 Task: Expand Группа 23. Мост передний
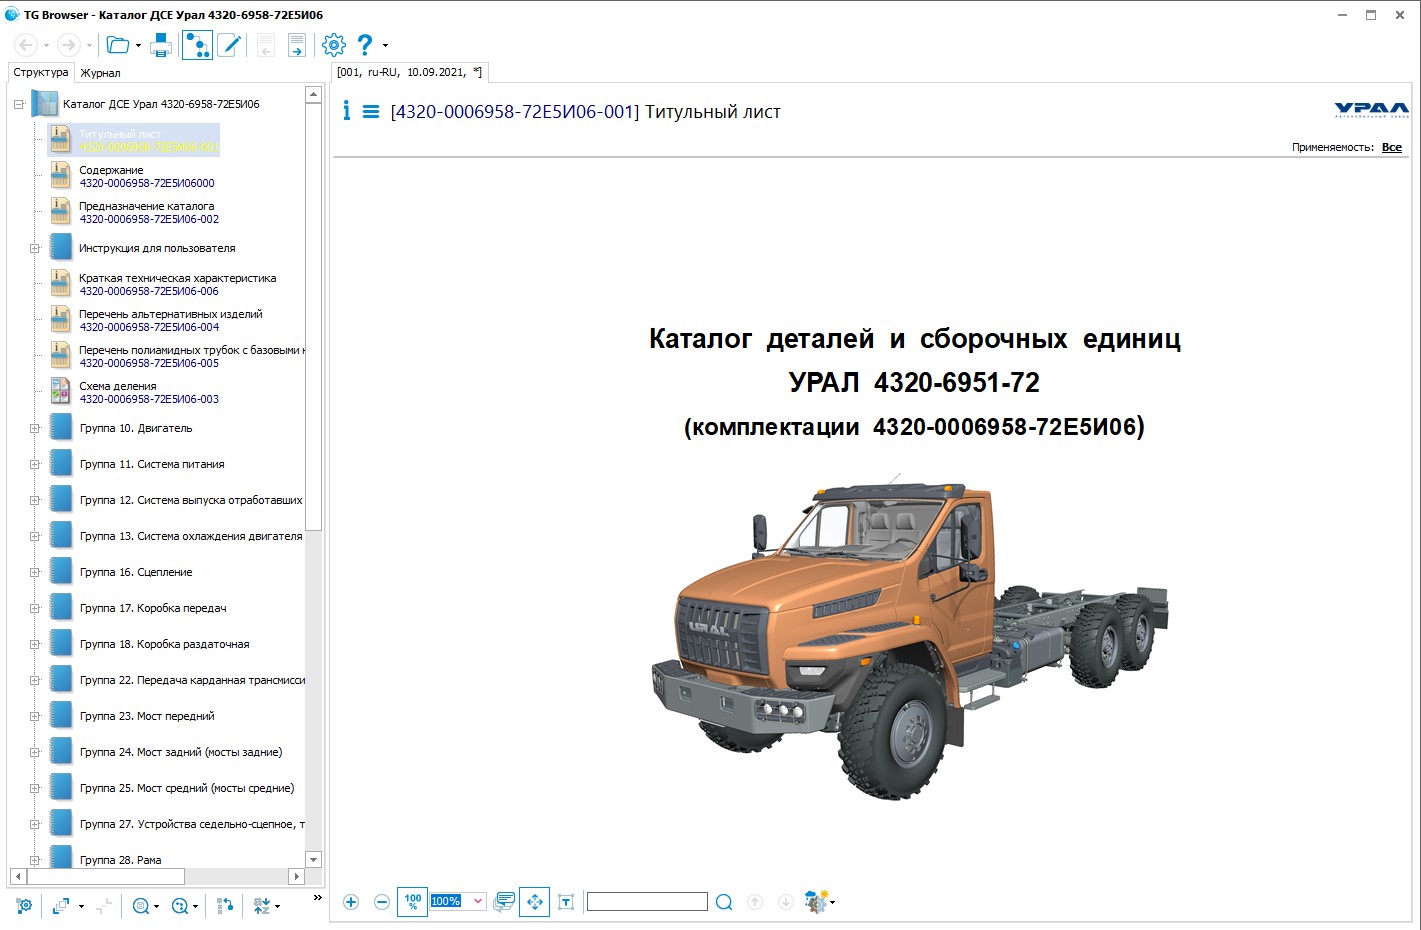click(x=34, y=716)
